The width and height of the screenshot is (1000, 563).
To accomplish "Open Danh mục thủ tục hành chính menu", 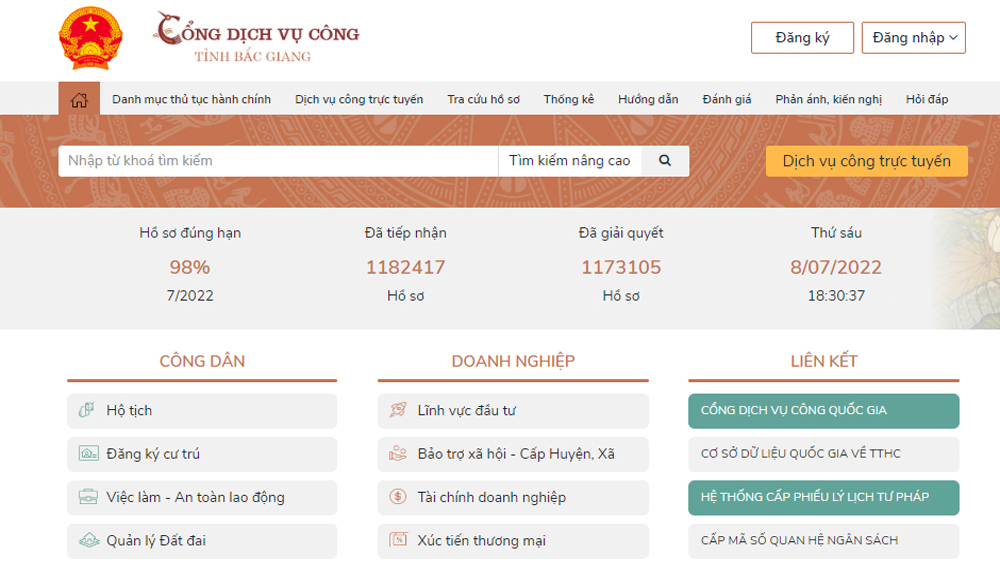I will 191,99.
